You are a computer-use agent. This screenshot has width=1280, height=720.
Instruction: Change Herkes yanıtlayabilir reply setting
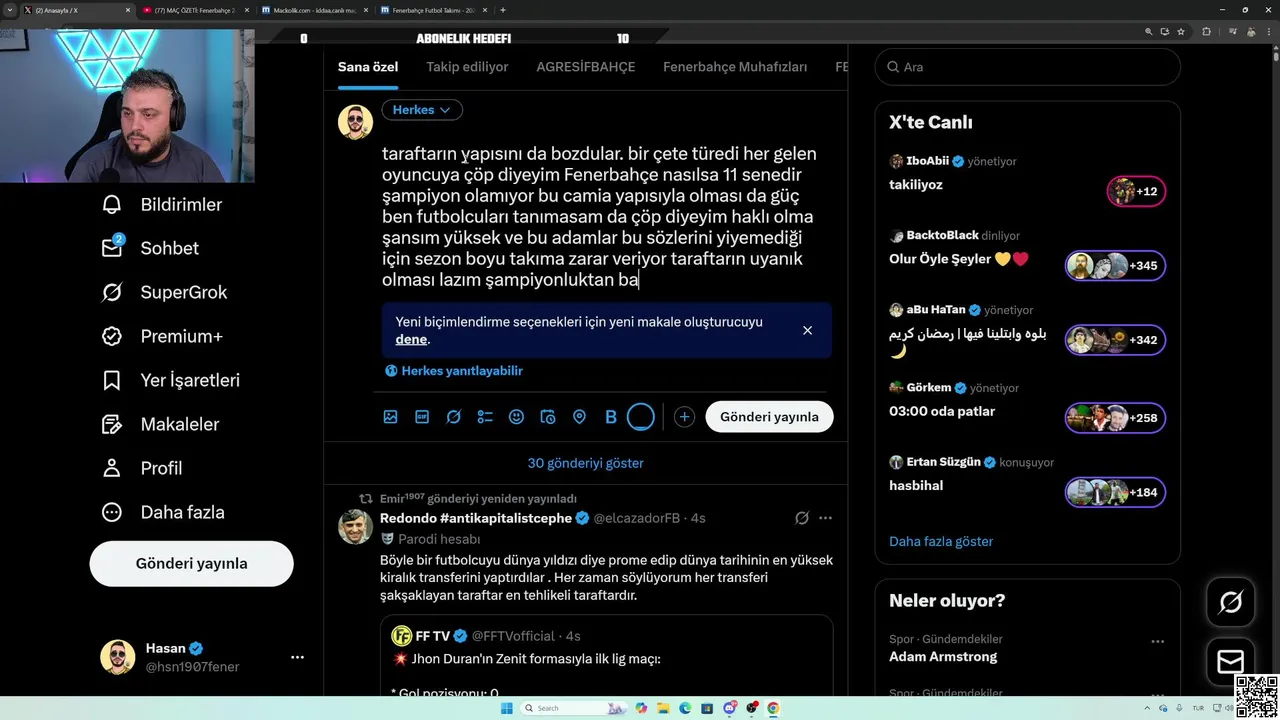tap(454, 371)
